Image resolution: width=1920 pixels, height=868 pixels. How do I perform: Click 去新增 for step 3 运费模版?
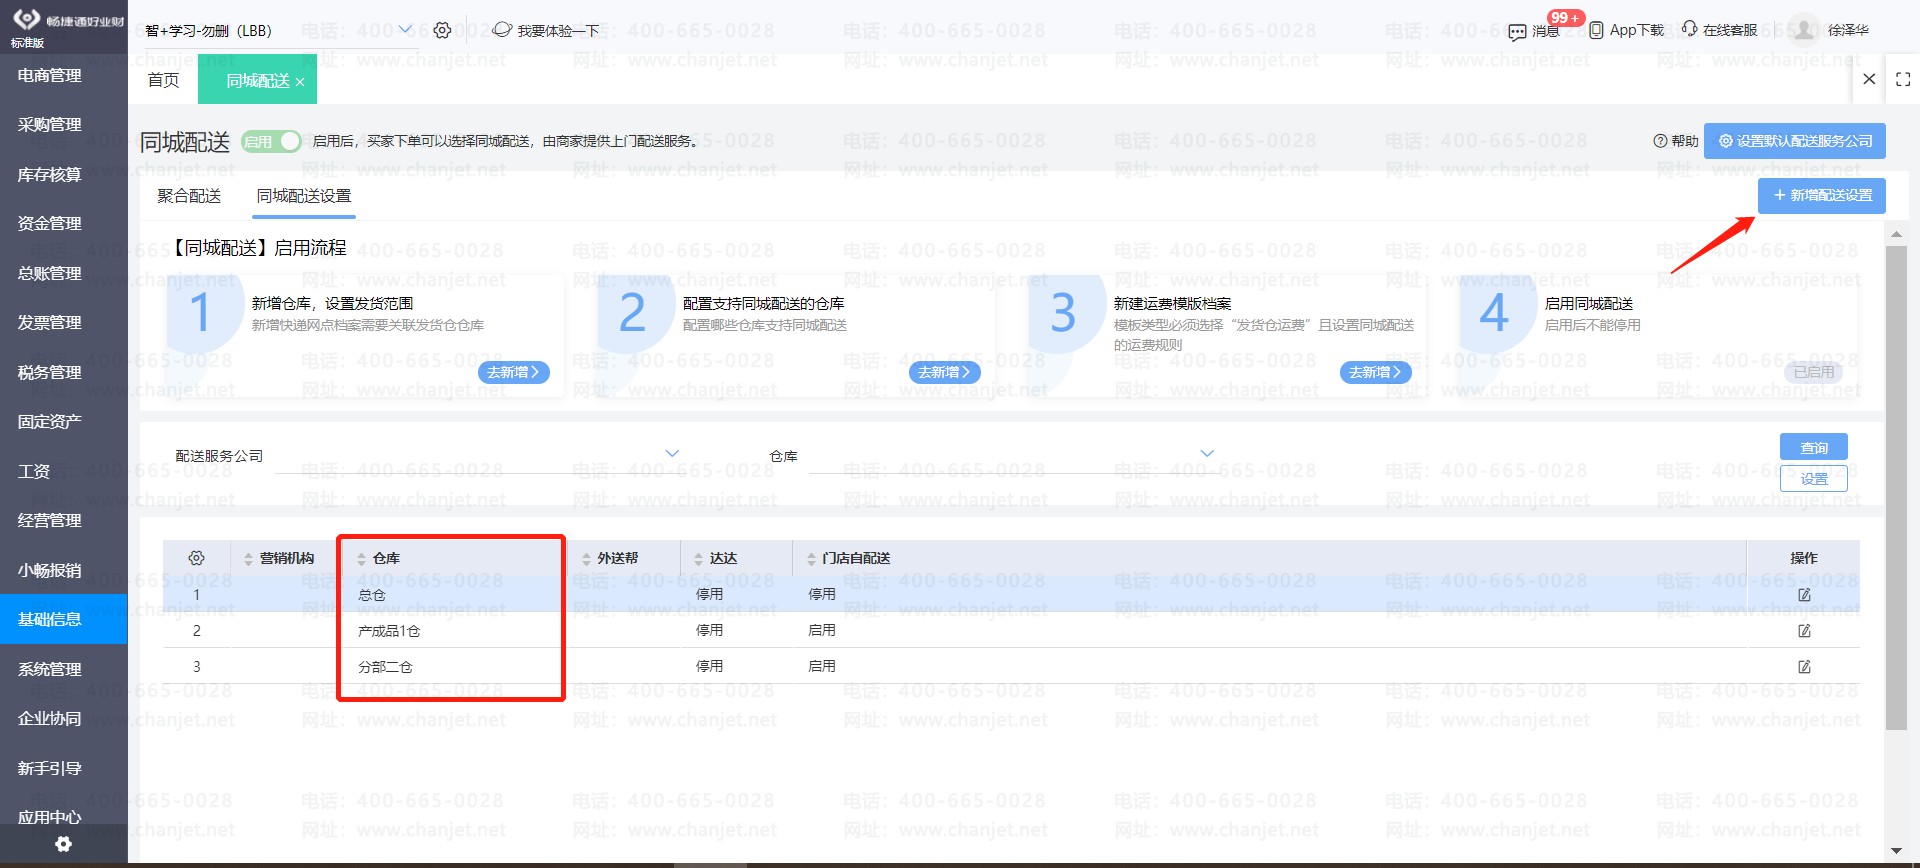(x=1375, y=372)
